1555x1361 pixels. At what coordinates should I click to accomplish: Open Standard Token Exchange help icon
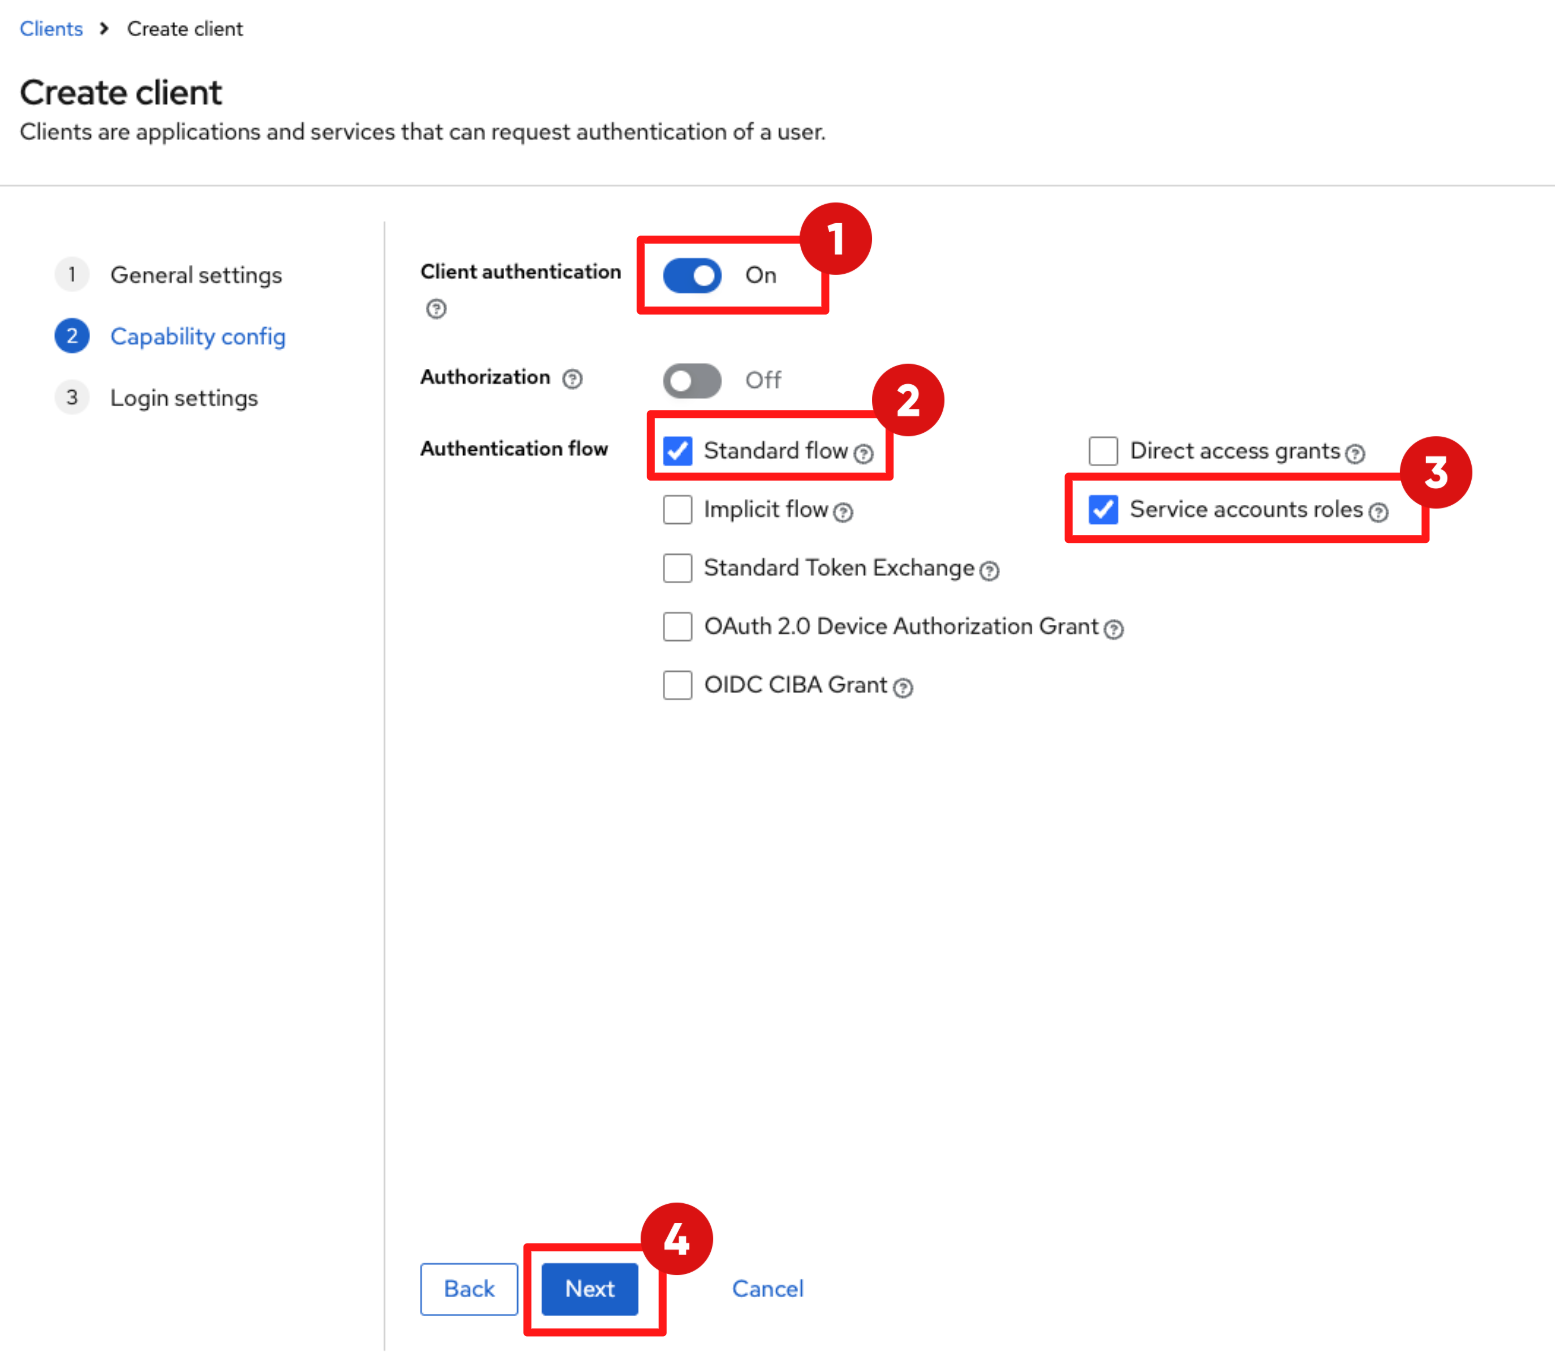[x=989, y=571]
